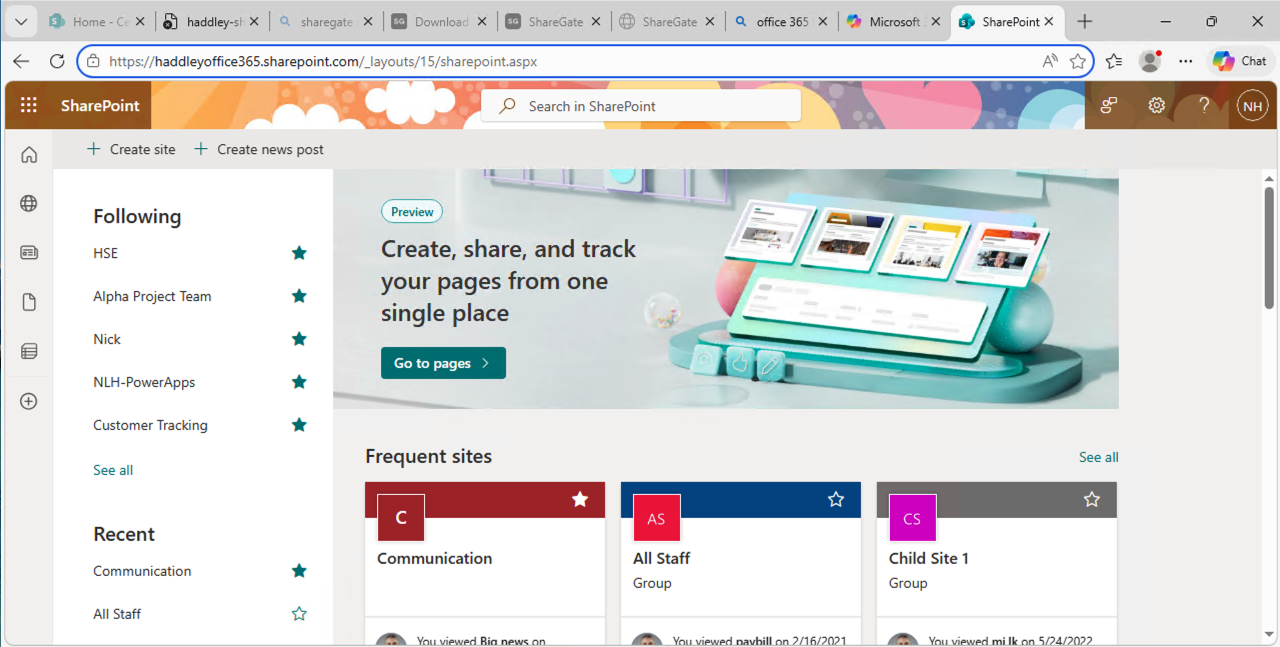Open My files page icon in rail

click(x=29, y=302)
